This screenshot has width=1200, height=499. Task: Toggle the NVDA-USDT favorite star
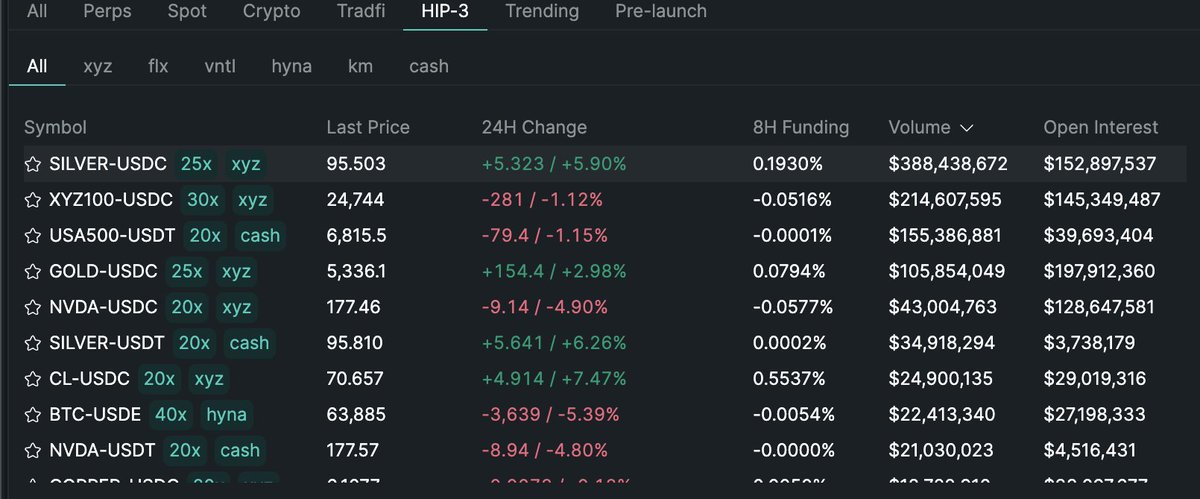click(x=33, y=450)
